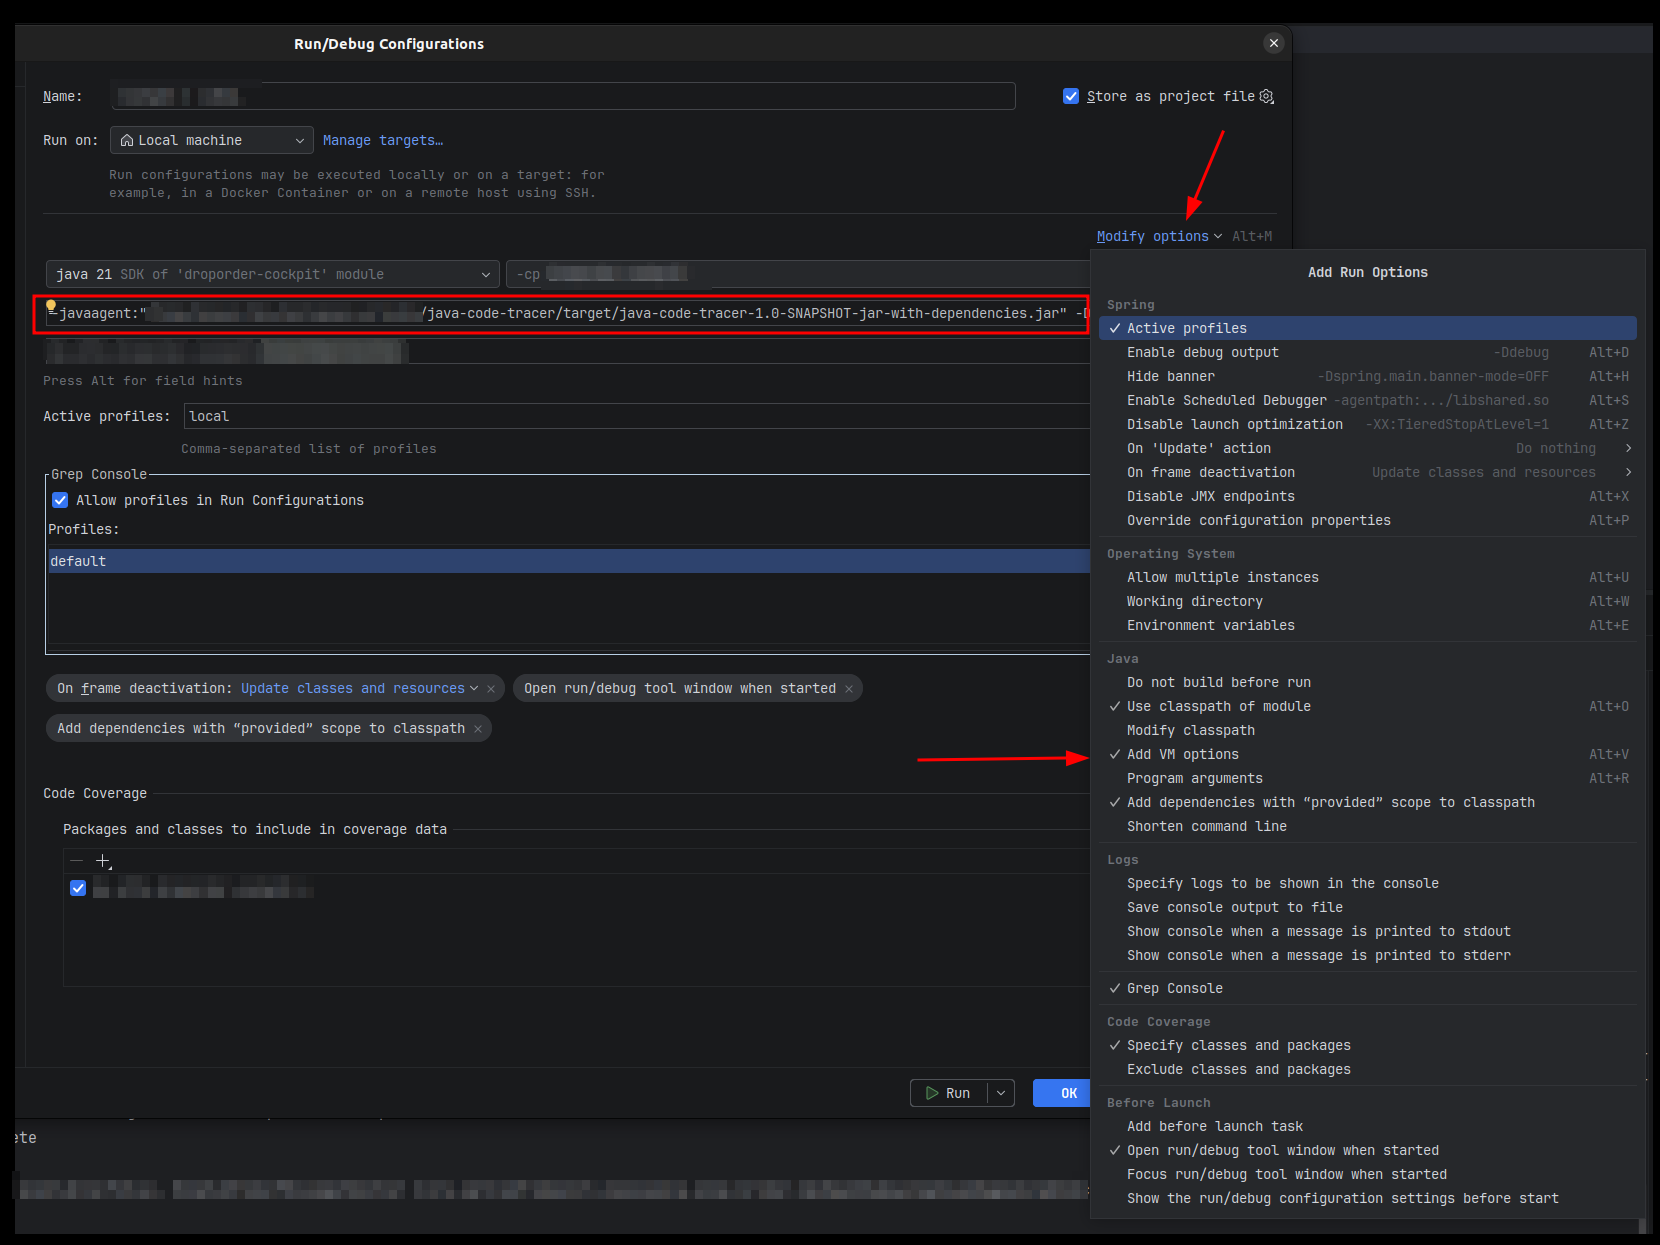Open the java 21 SDK dropdown
Screen dimensions: 1660x1245
point(272,274)
